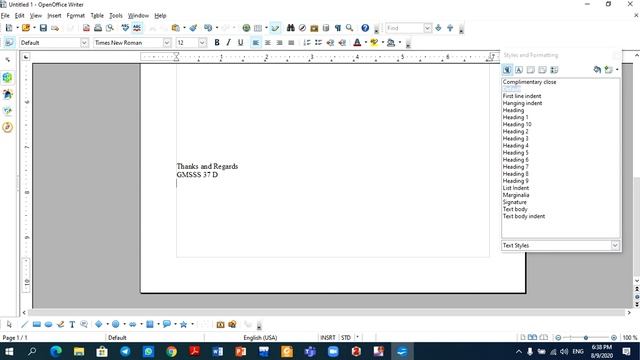Click the zoom slider handle in status bar
This screenshot has height=360, width=640.
[x=586, y=338]
